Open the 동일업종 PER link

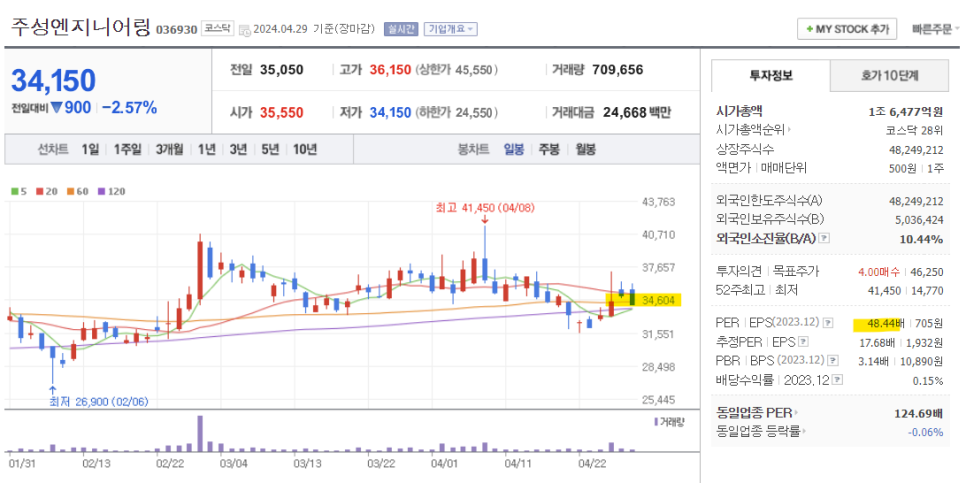(x=757, y=412)
